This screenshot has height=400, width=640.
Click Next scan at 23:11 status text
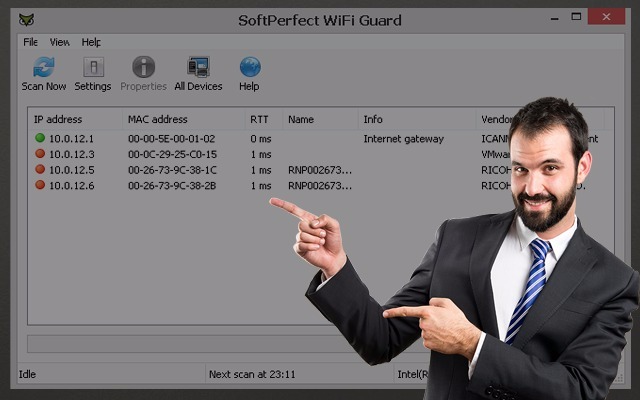pos(252,374)
